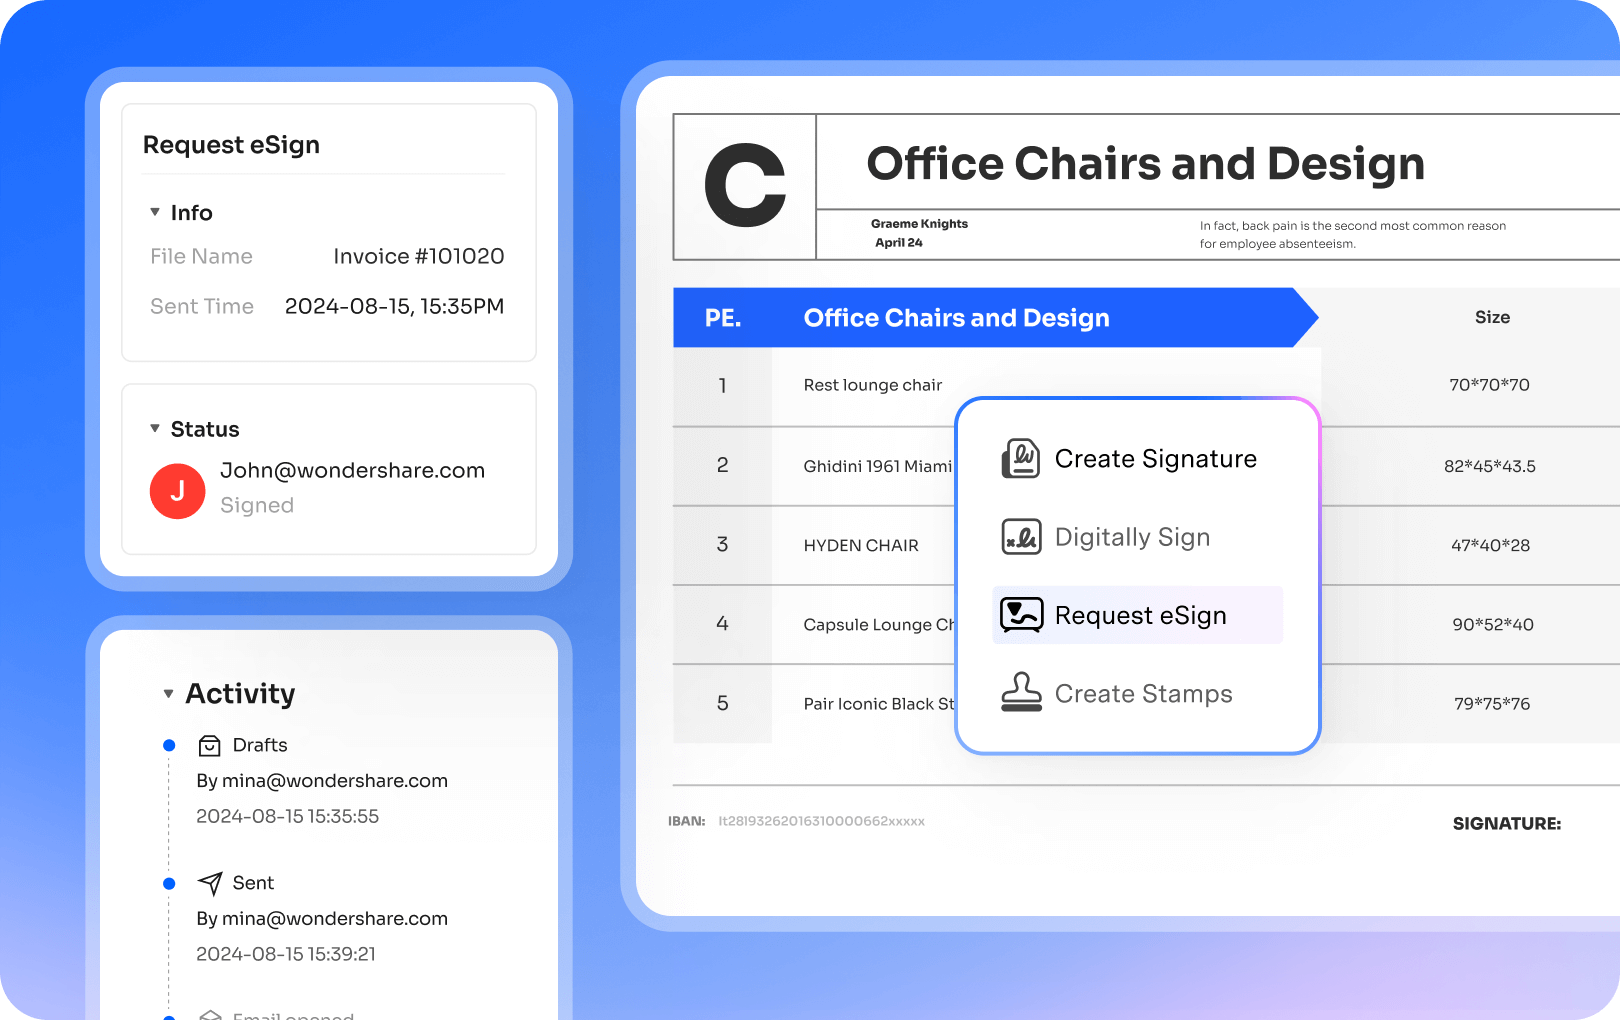Click the SIGNATURE: field label
Screen dimensions: 1620x1020
point(1507,824)
